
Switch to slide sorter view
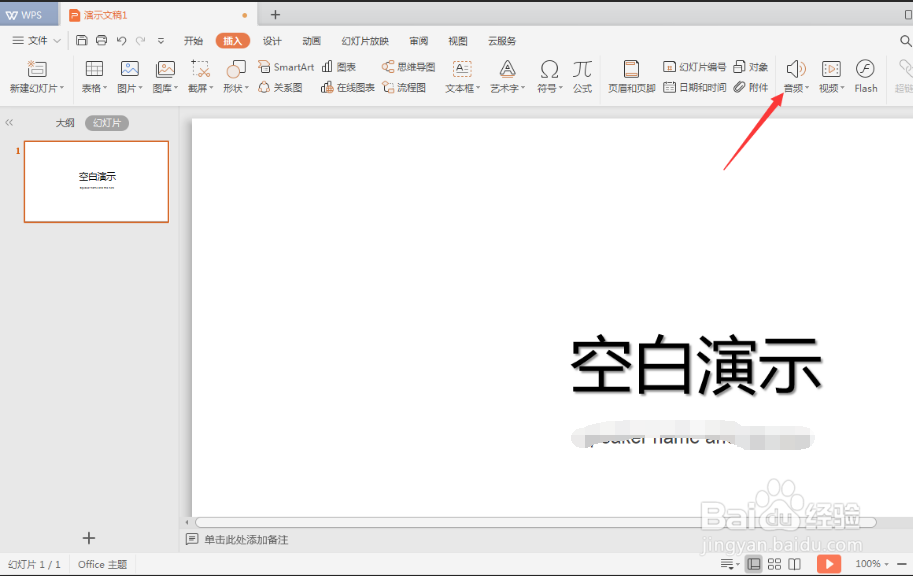[x=774, y=564]
